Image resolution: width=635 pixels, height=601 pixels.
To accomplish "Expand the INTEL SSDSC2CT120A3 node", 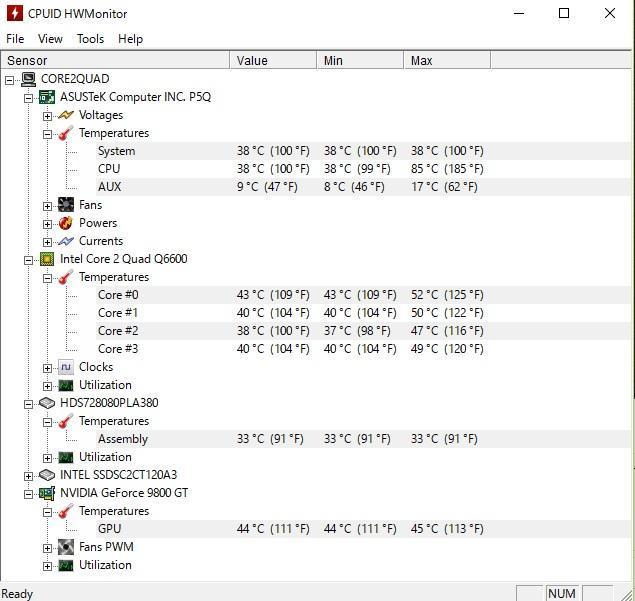I will pos(28,476).
